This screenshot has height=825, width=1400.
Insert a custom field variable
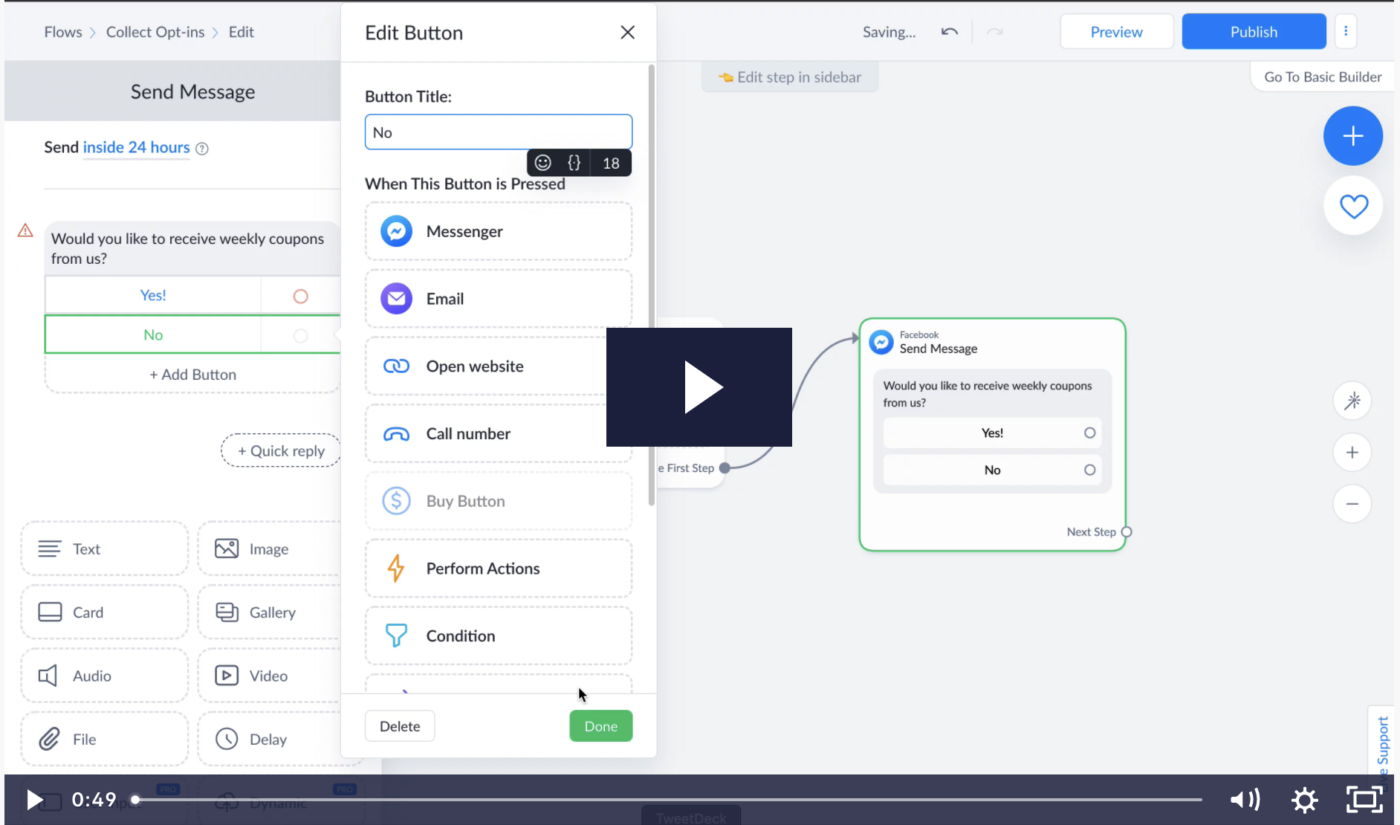coord(574,162)
